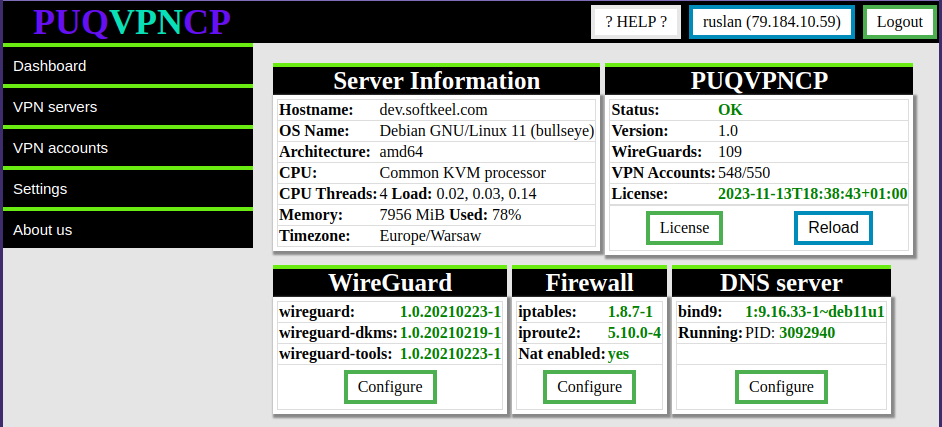The width and height of the screenshot is (942, 427).
Task: Click the License button
Action: click(684, 228)
